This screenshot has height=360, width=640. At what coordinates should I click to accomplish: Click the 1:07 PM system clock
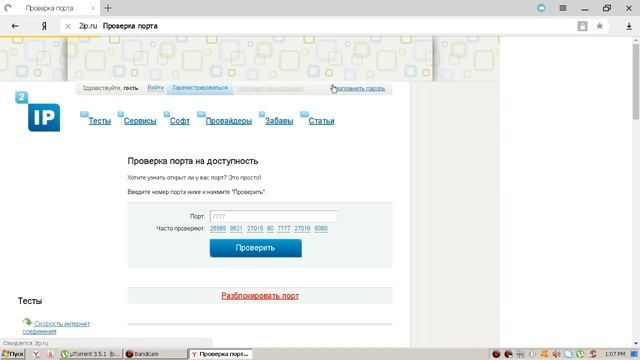pyautogui.click(x=614, y=354)
